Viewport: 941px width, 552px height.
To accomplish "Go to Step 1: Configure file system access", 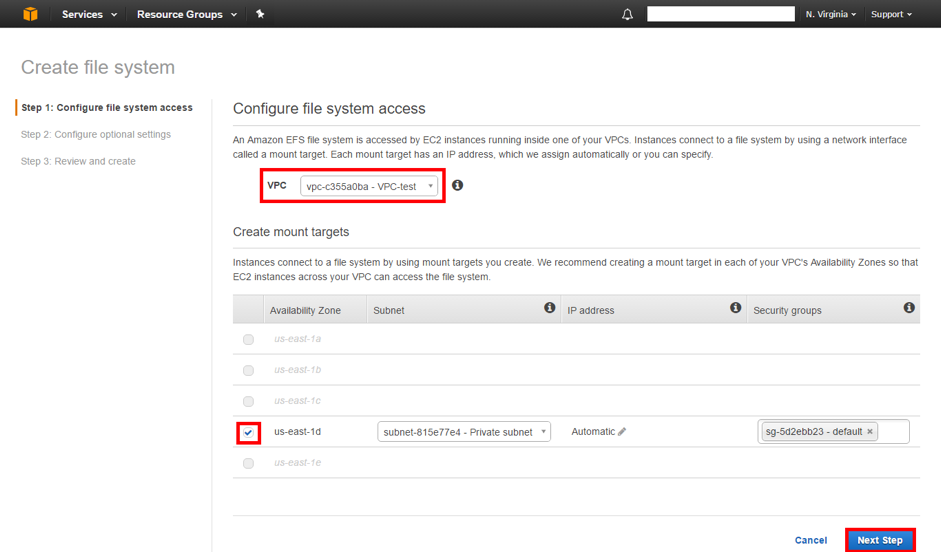I will [107, 107].
